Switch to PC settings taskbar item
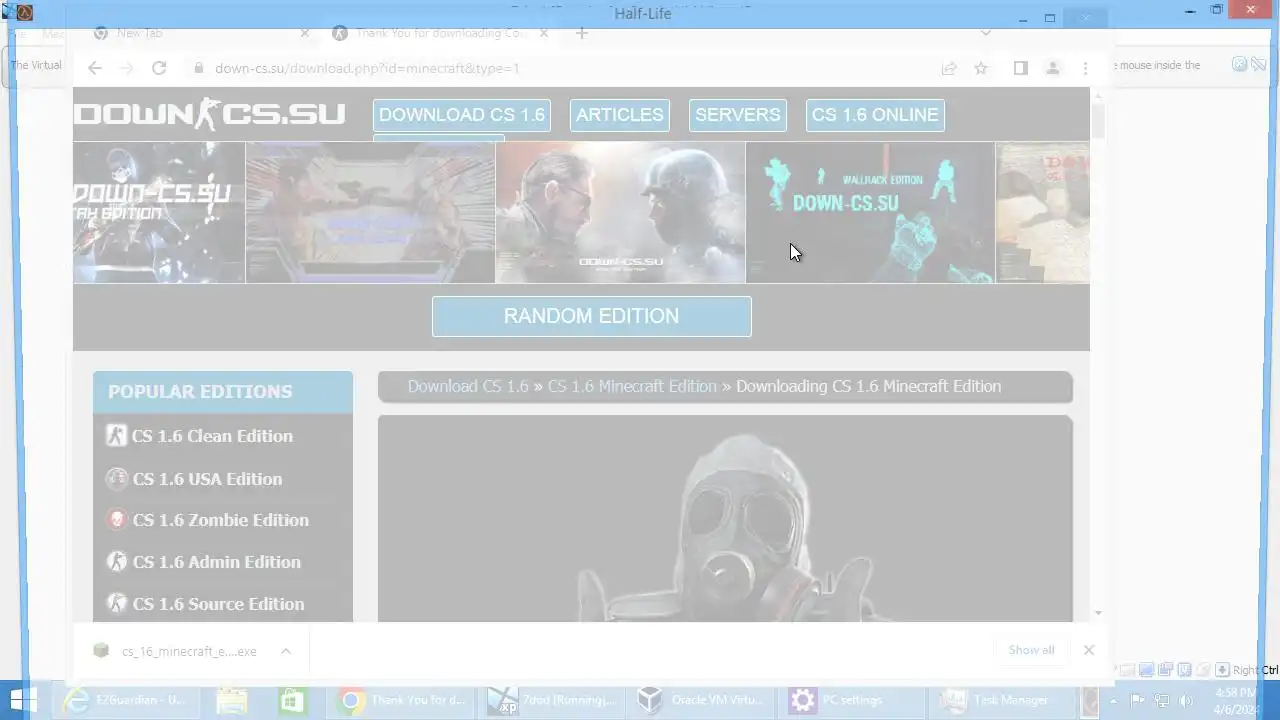1280x720 pixels. click(x=851, y=700)
